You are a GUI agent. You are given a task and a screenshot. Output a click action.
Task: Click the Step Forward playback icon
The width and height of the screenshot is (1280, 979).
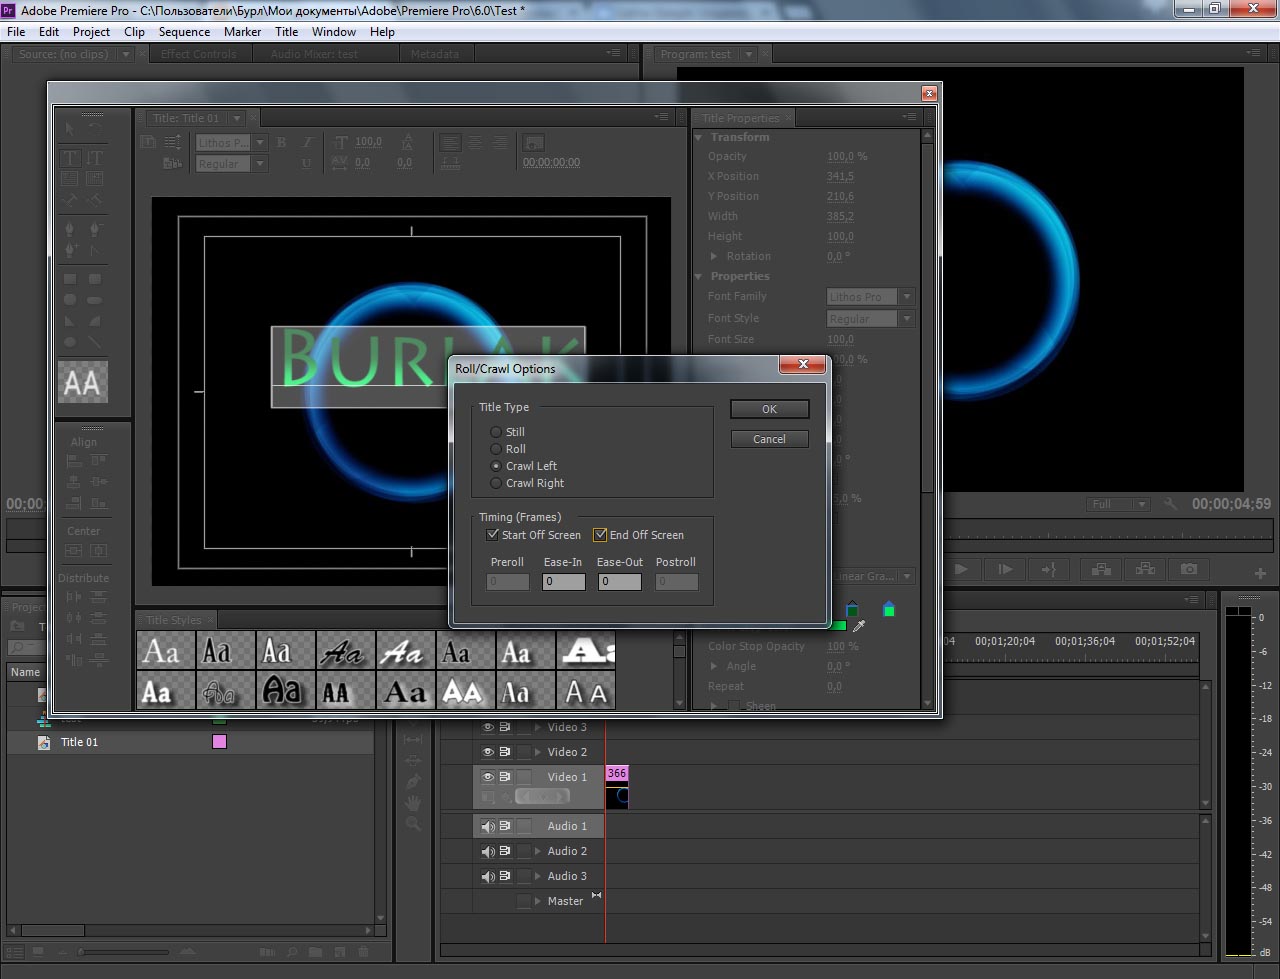tap(1005, 569)
